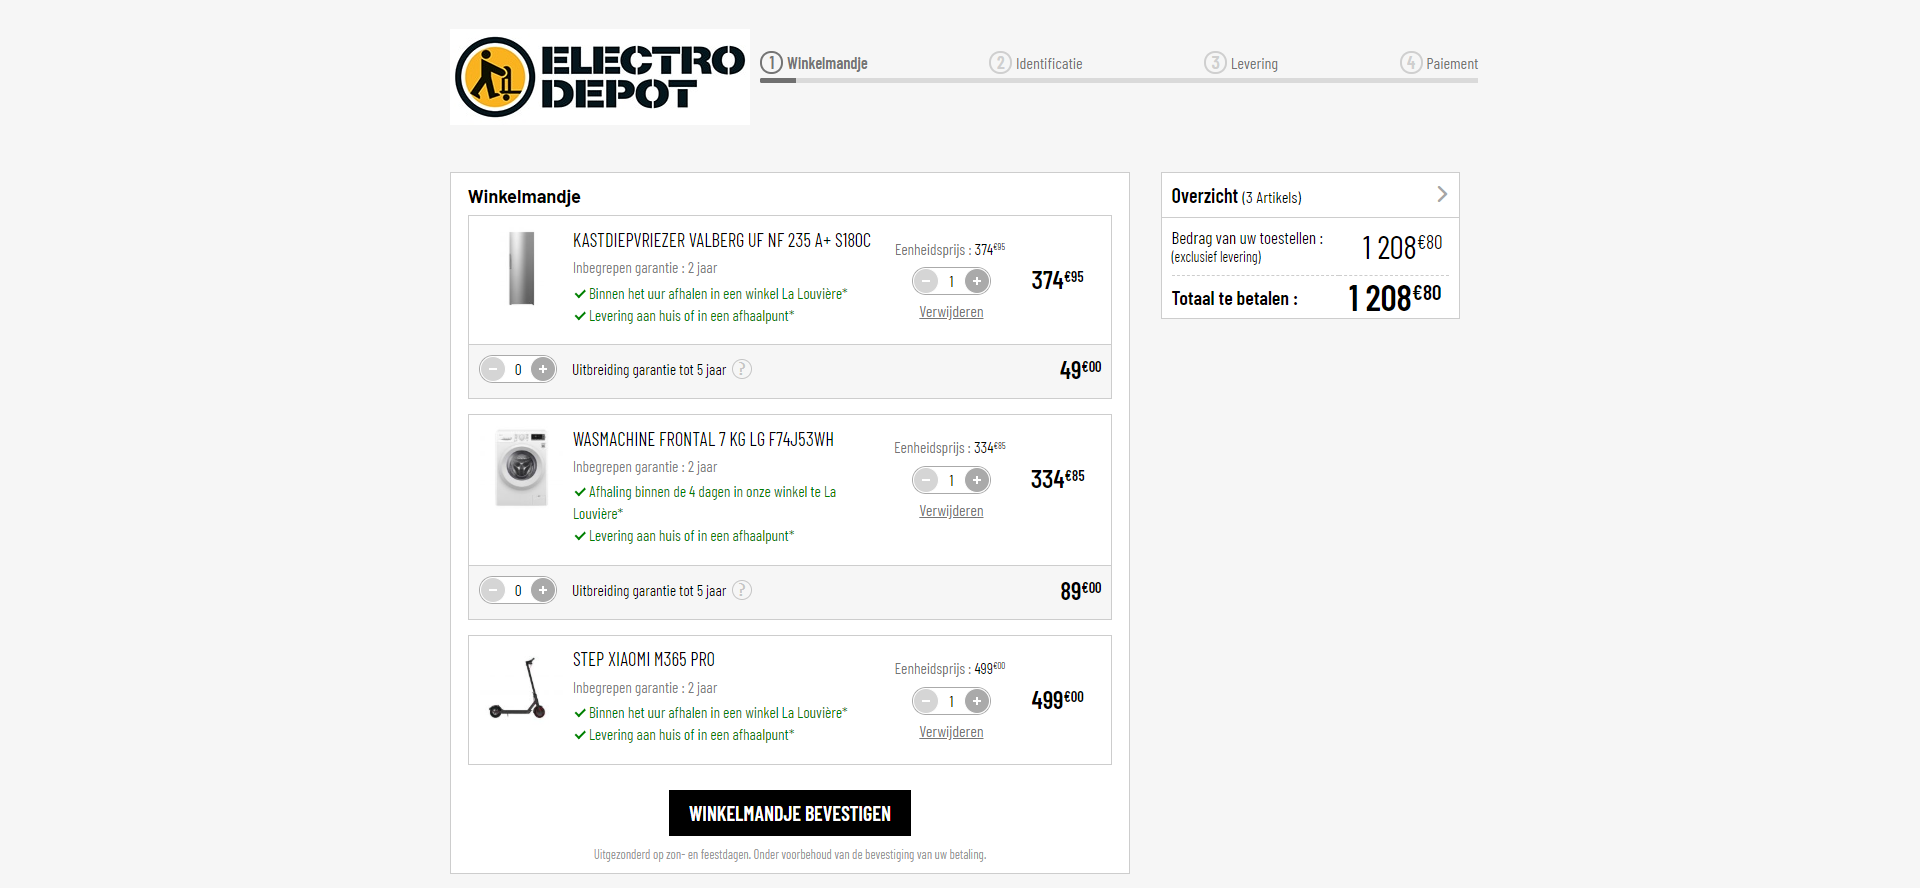Decrease freezer warranty extension quantity (49€)
Image resolution: width=1920 pixels, height=888 pixels.
point(493,369)
